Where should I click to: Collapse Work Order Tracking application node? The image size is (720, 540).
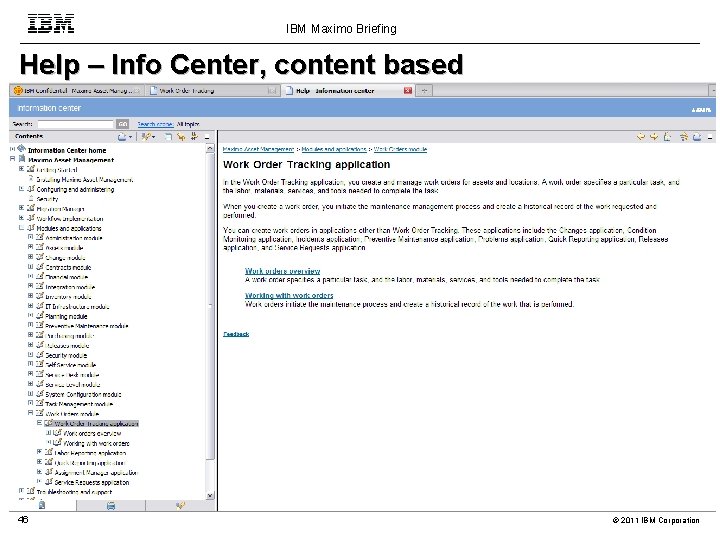pyautogui.click(x=39, y=422)
